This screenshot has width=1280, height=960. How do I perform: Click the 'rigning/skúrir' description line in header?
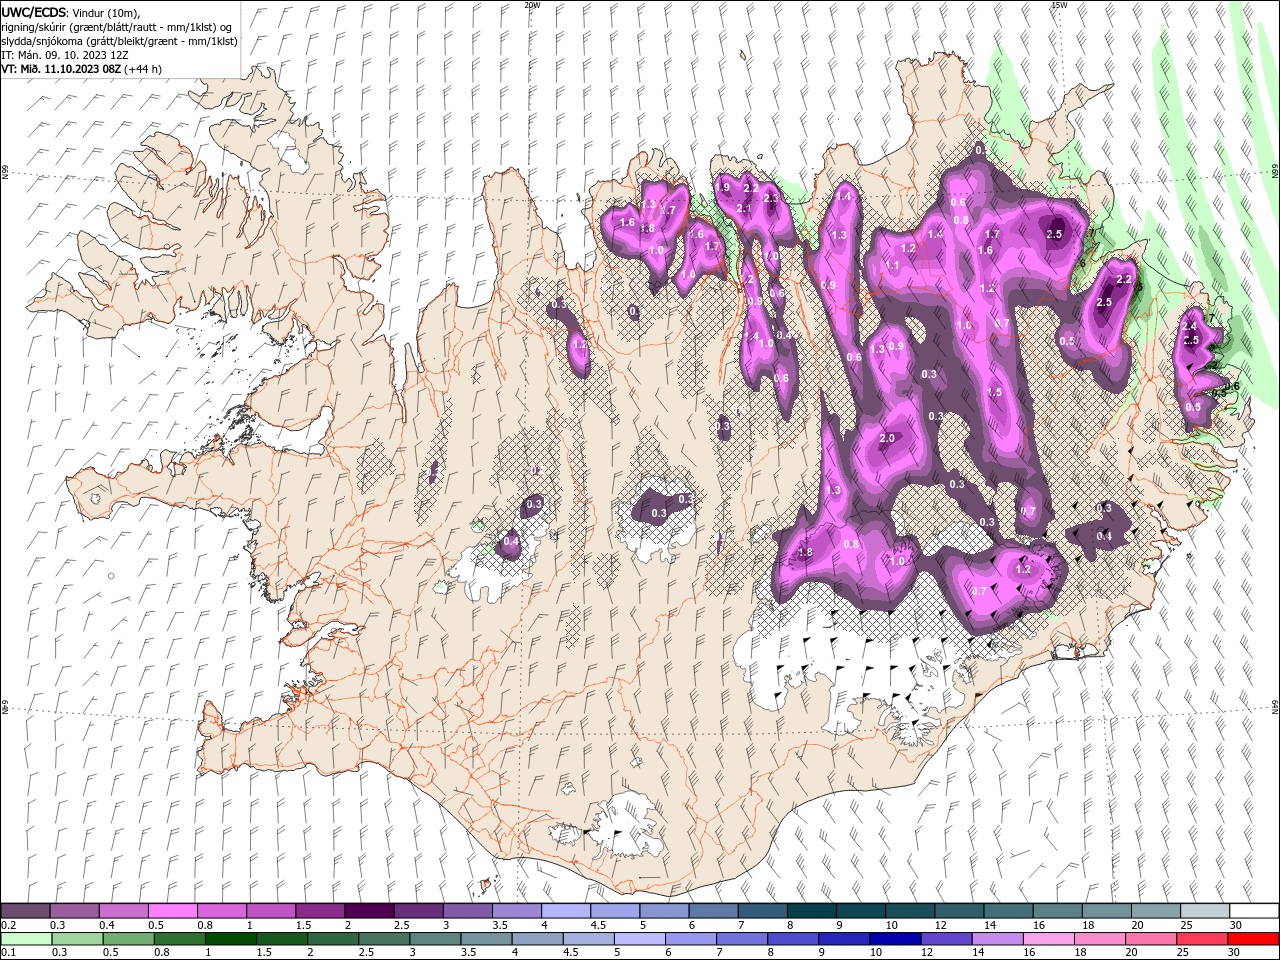[x=115, y=26]
